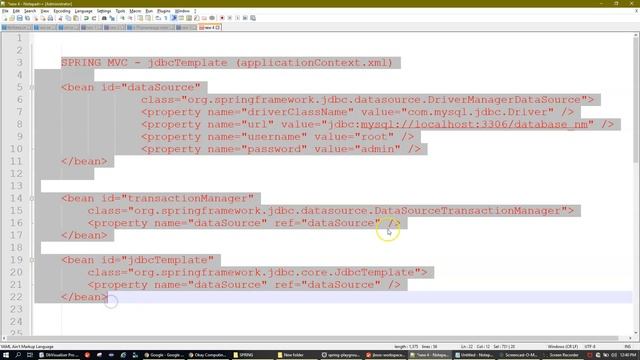Open the Search menu

click(30, 11)
